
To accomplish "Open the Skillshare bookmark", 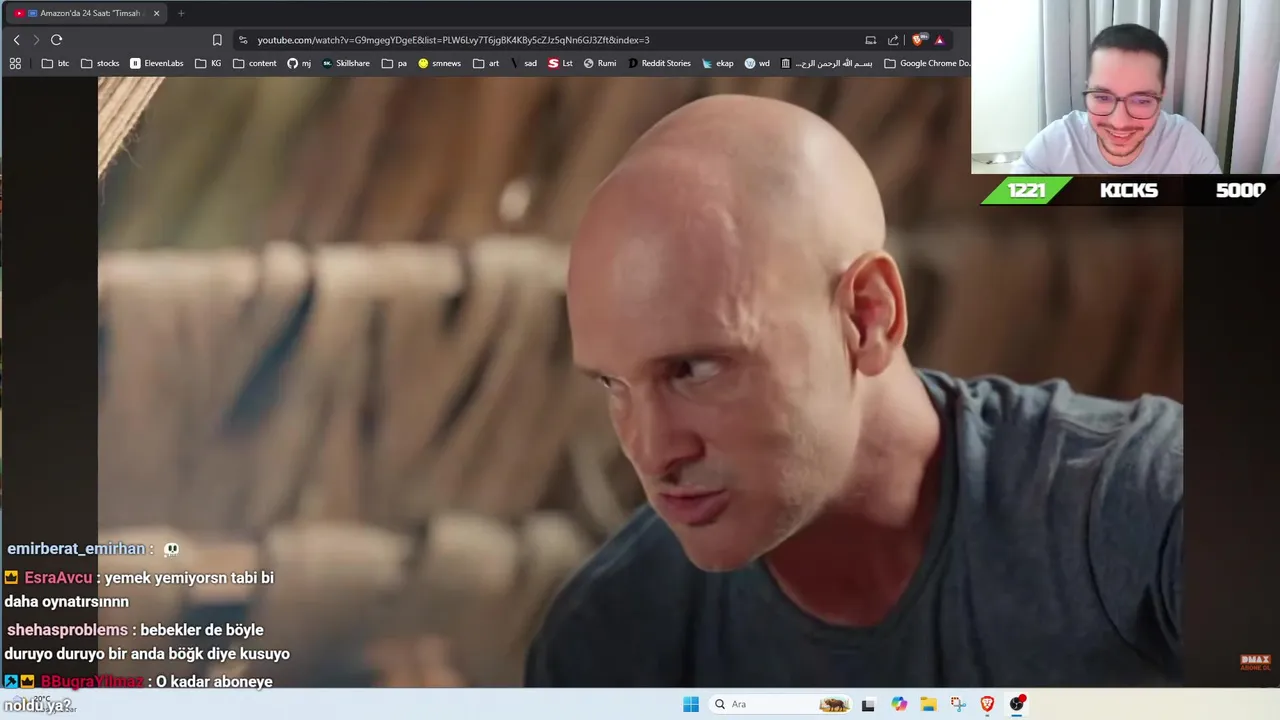I will tap(346, 63).
